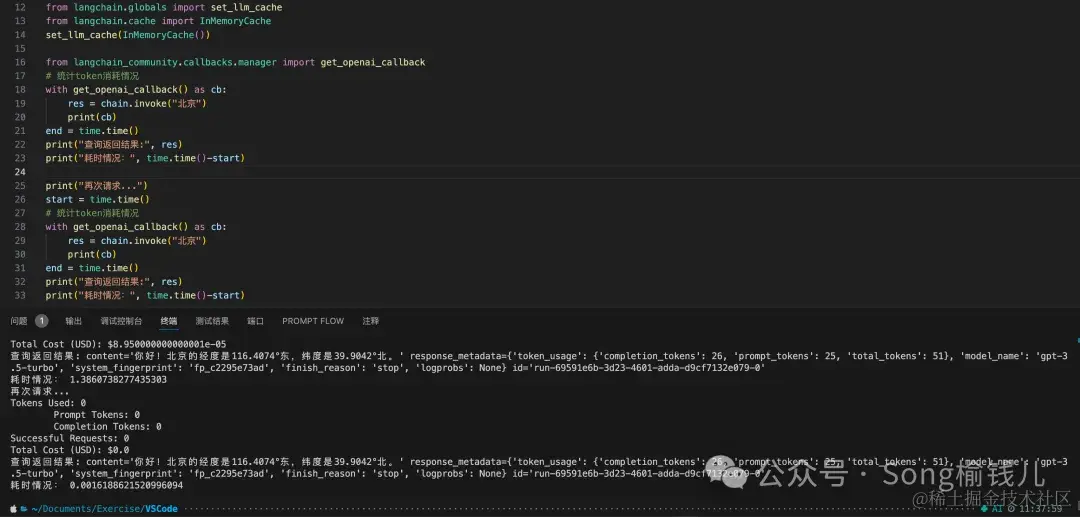
Task: Click 'start = time.time()' on line 26
Action: 98,200
